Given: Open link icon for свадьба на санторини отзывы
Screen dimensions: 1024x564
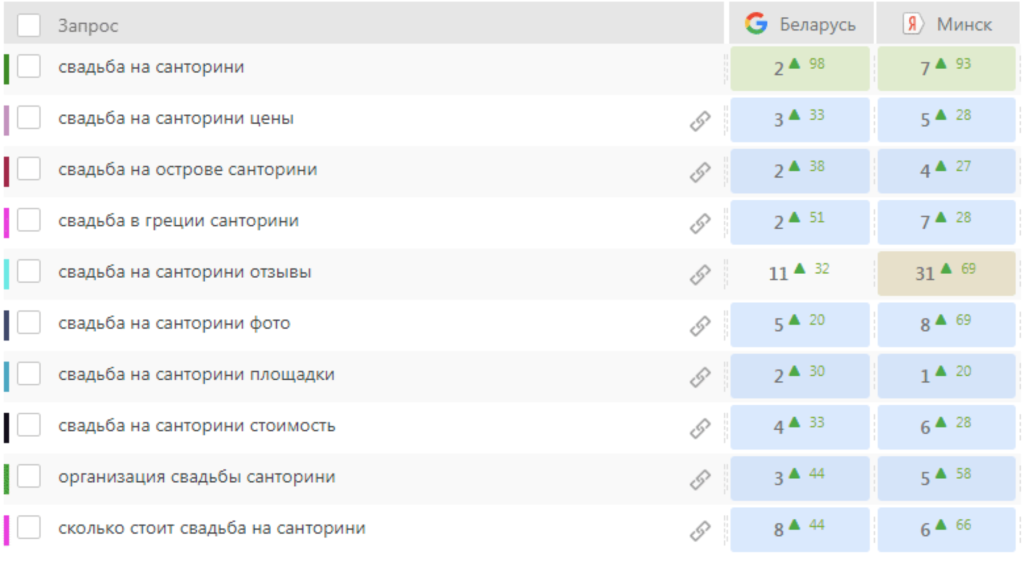Looking at the screenshot, I should [700, 275].
